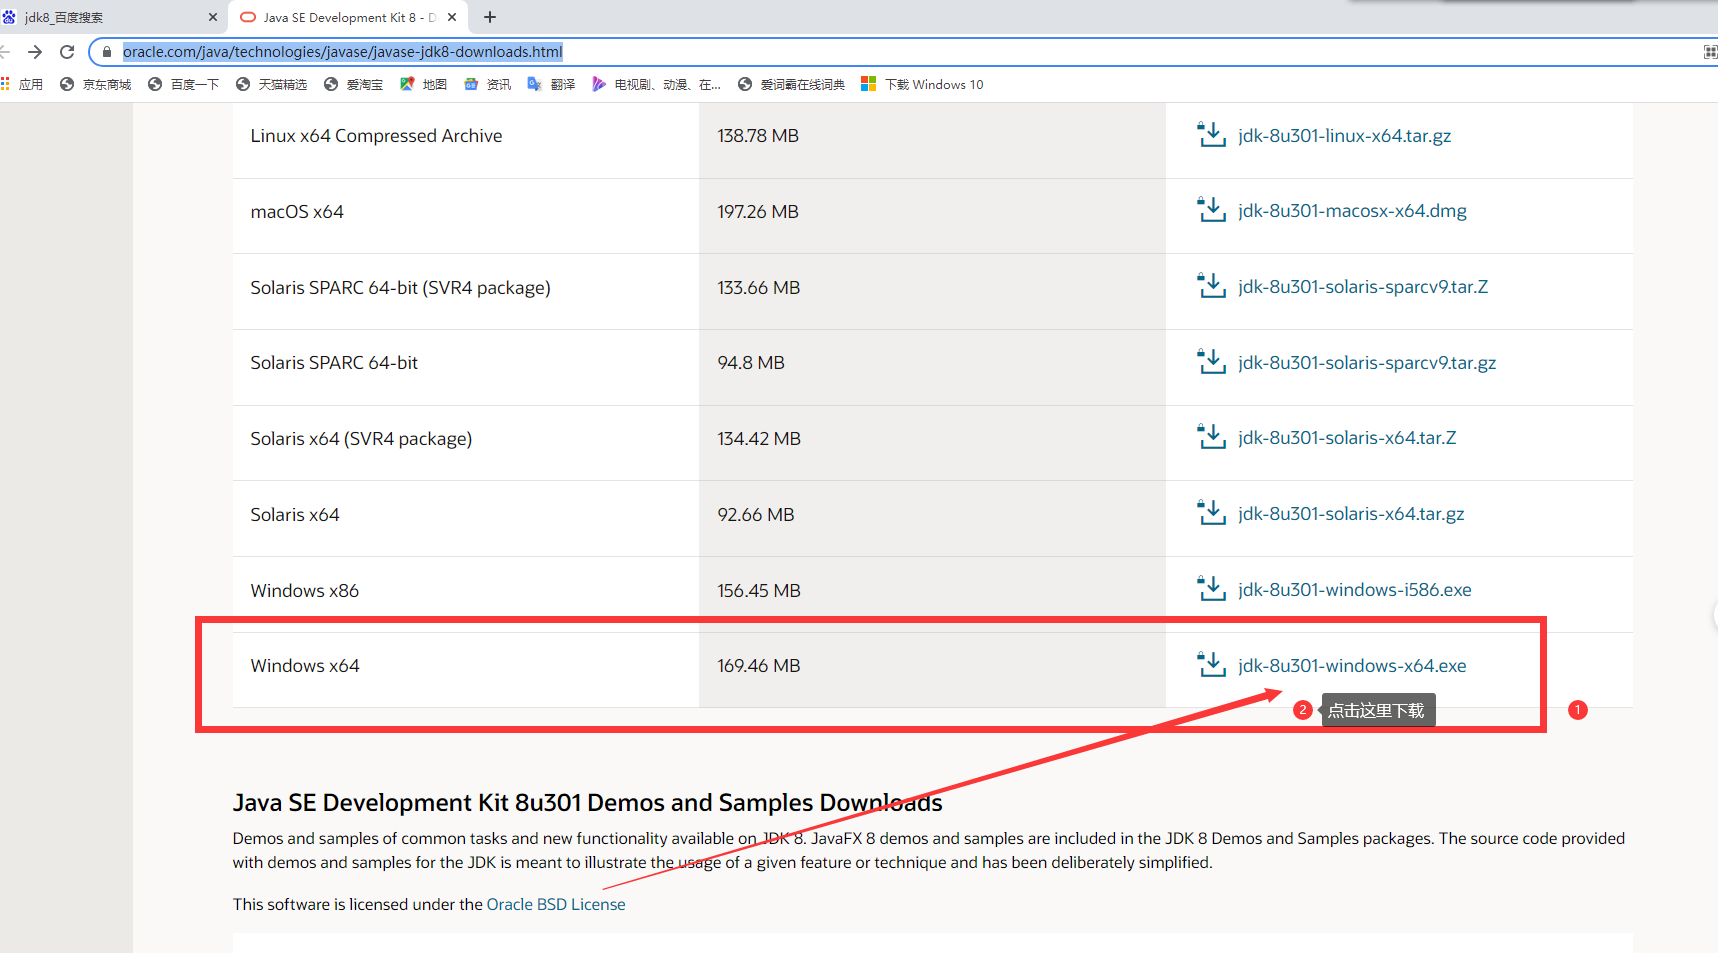Go back with browser back arrow
1718x953 pixels.
tap(5, 52)
